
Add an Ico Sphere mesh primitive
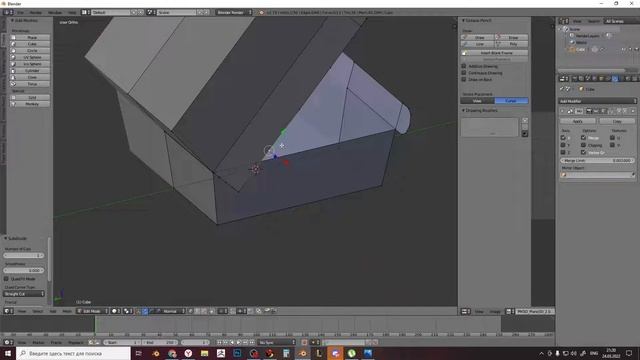30,64
